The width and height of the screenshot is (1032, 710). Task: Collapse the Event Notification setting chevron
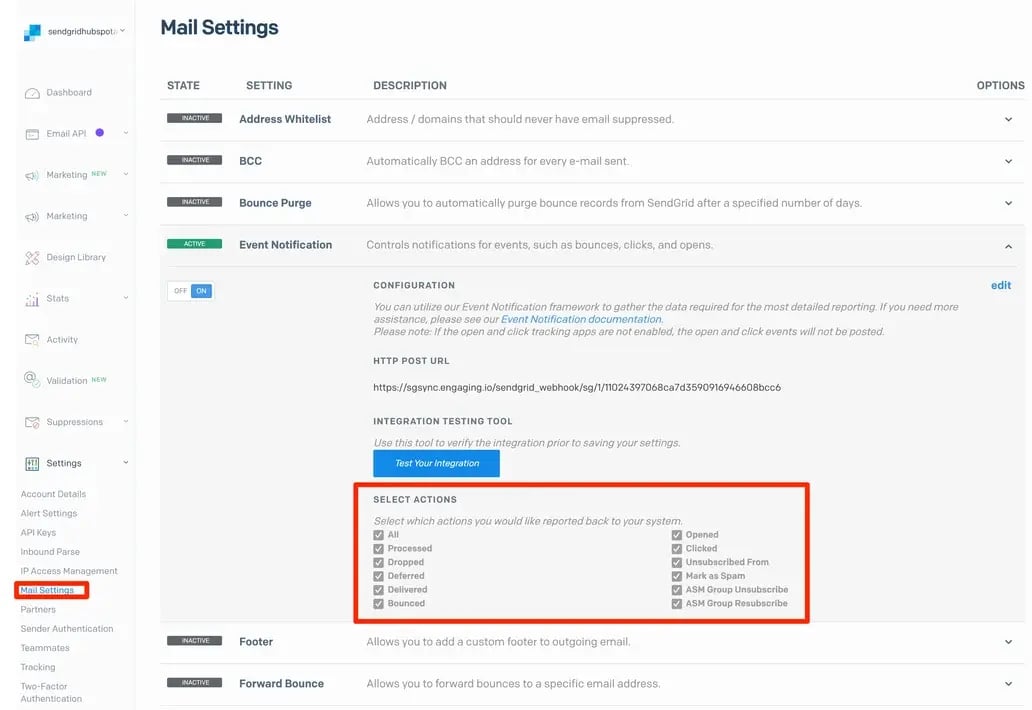tap(1008, 246)
